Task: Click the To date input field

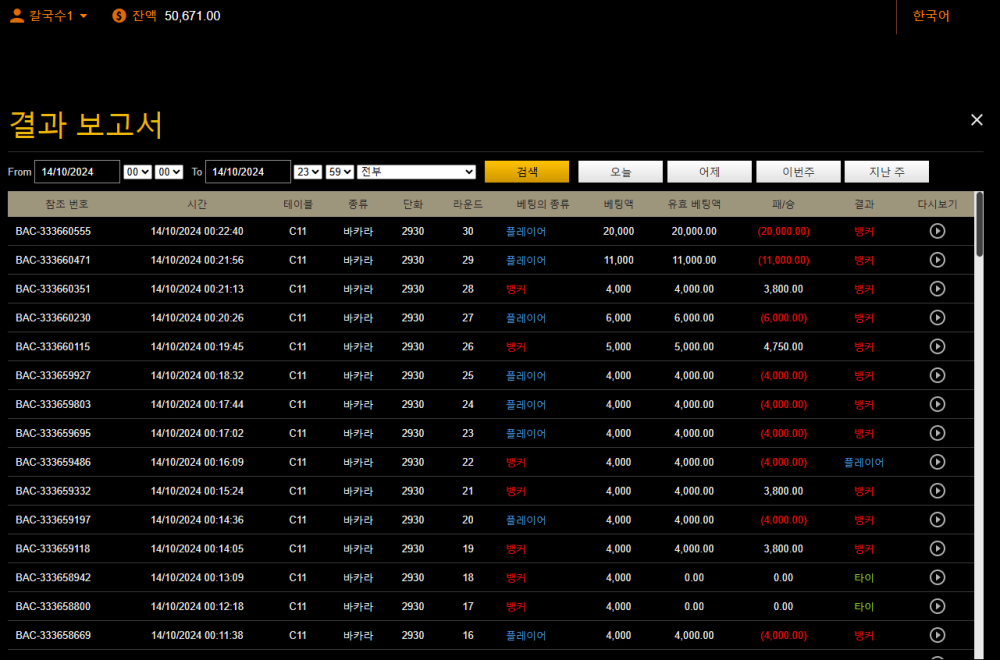Action: click(x=248, y=172)
